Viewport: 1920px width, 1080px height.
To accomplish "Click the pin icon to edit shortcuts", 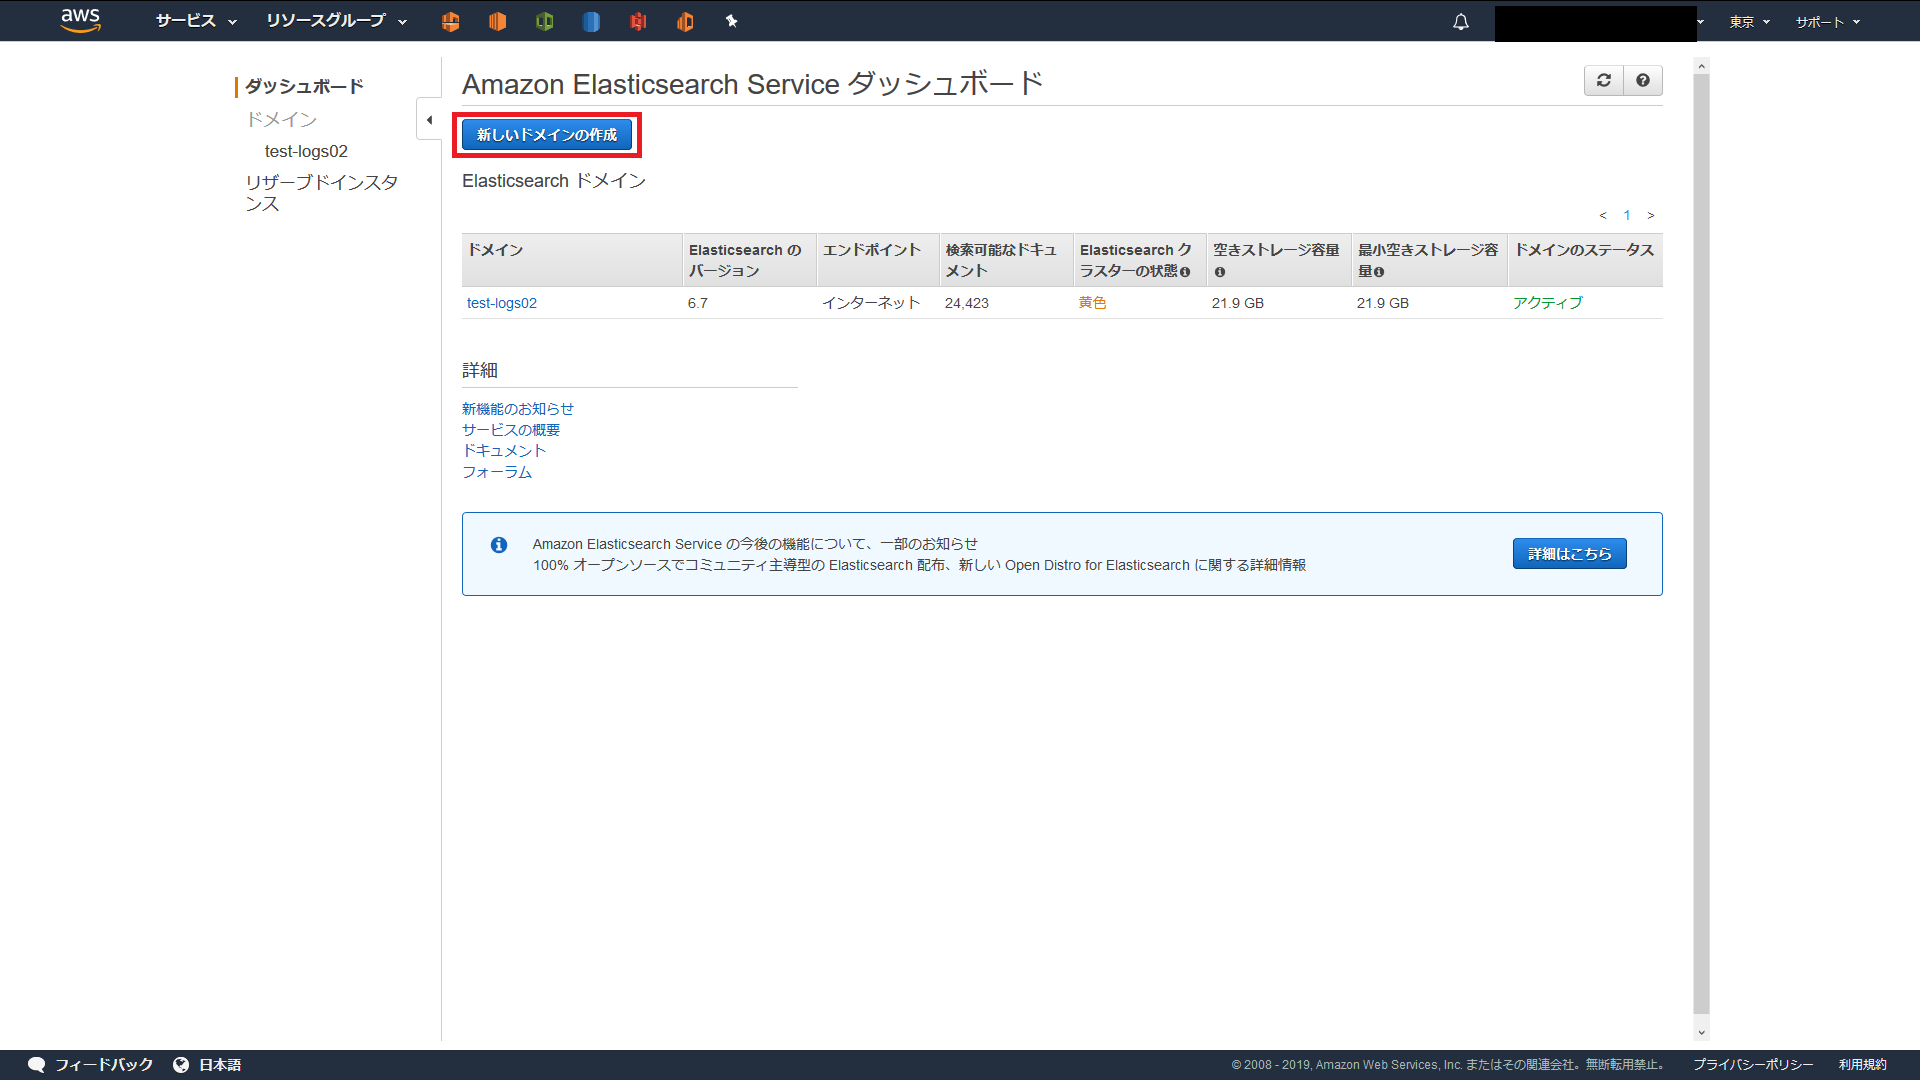I will (733, 21).
